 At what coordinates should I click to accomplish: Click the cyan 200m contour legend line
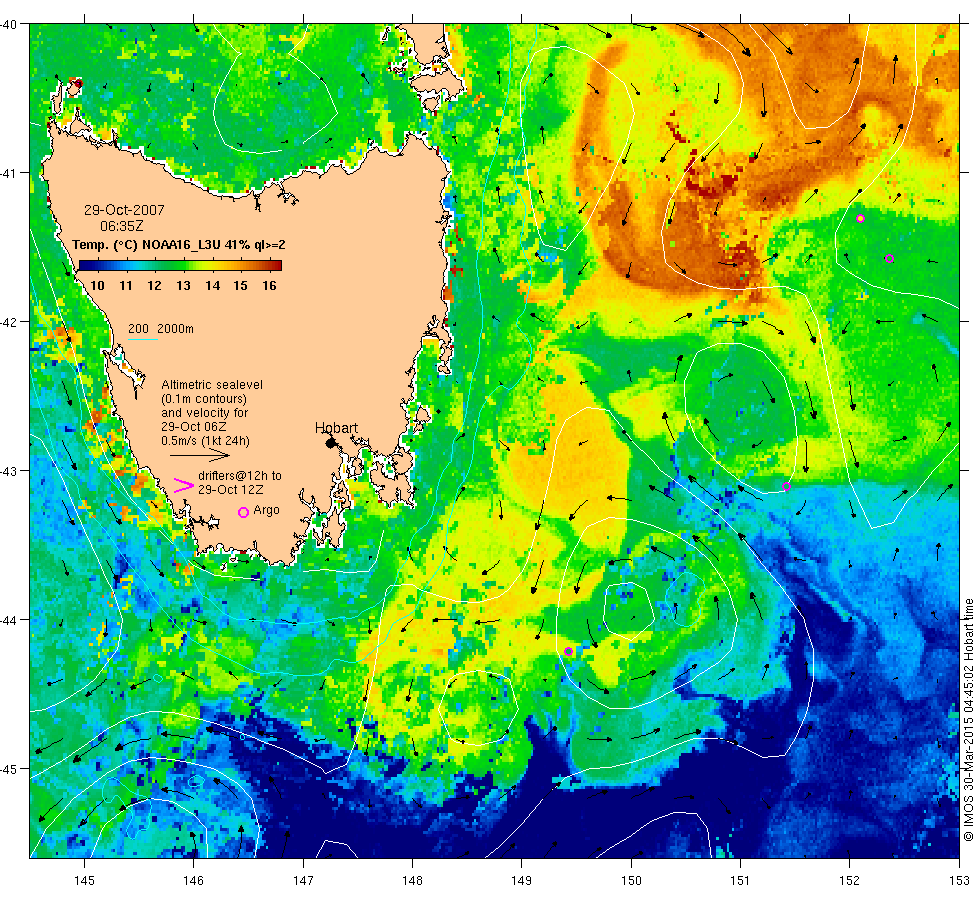(x=142, y=339)
